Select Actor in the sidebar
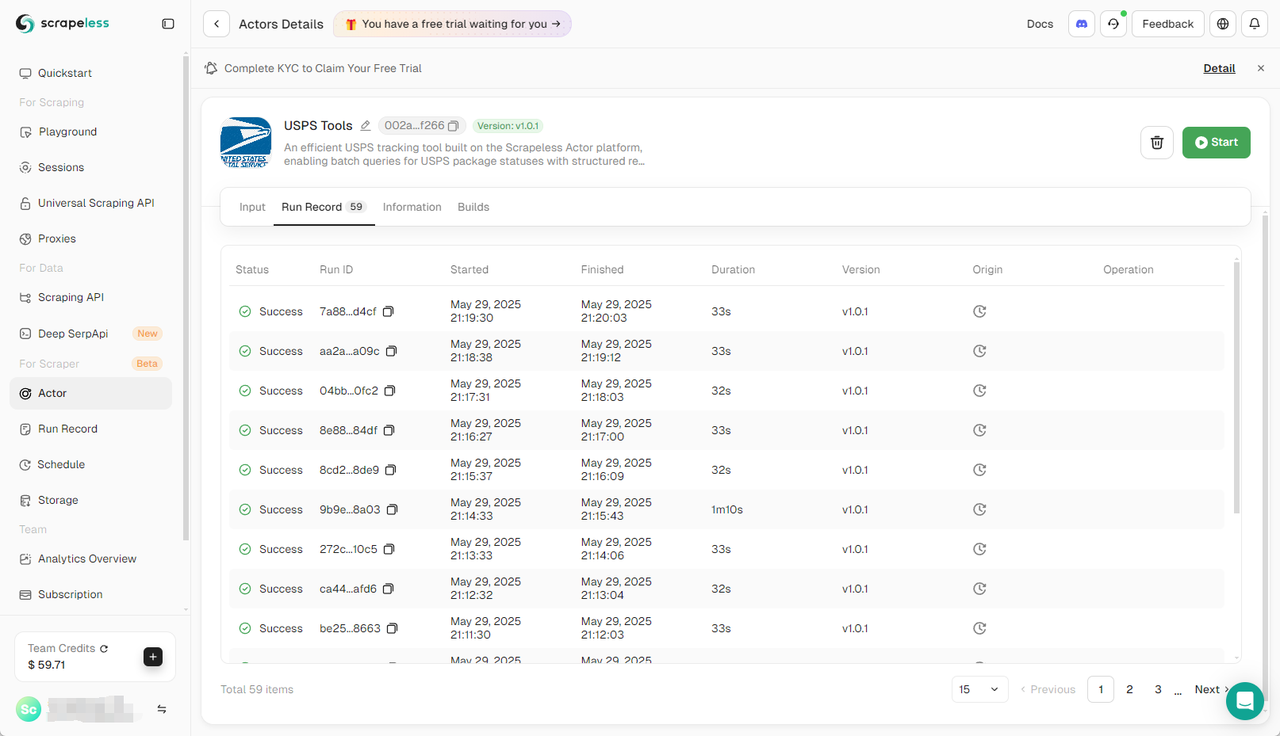The width and height of the screenshot is (1280, 736). (91, 393)
